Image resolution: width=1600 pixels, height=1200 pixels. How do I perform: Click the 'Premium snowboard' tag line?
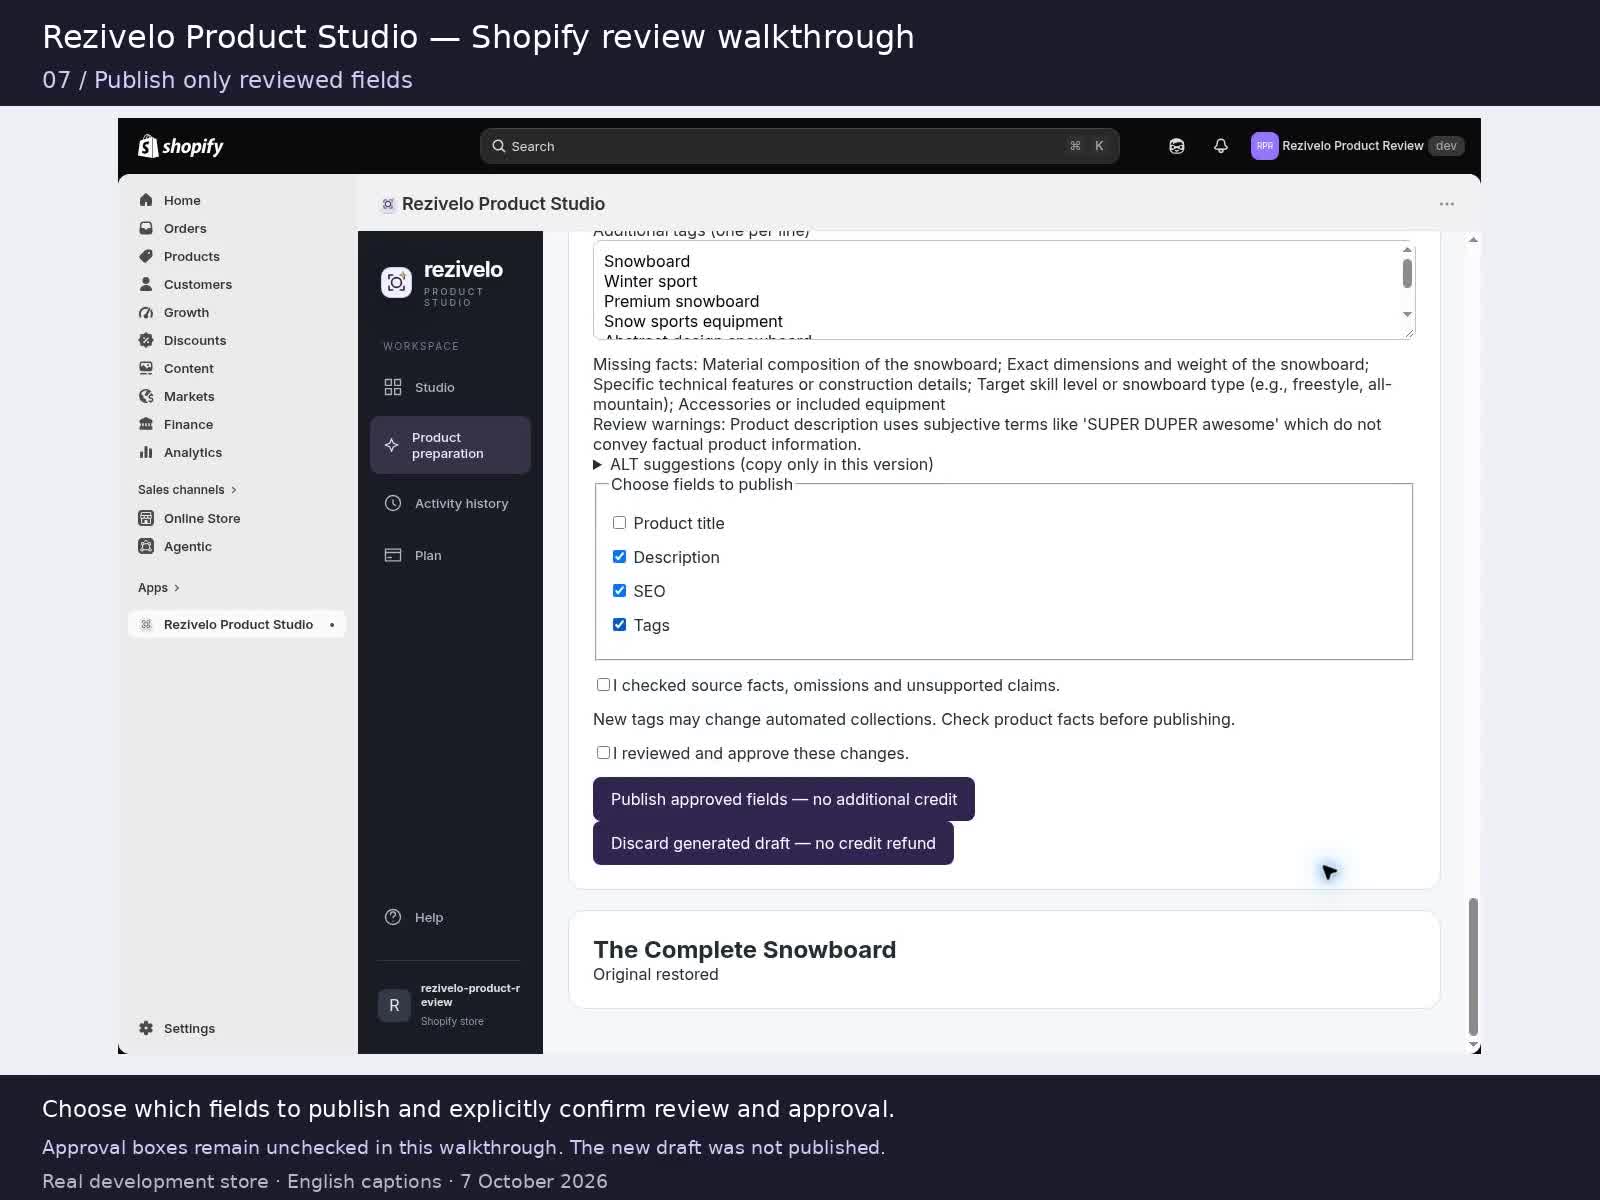click(x=681, y=302)
